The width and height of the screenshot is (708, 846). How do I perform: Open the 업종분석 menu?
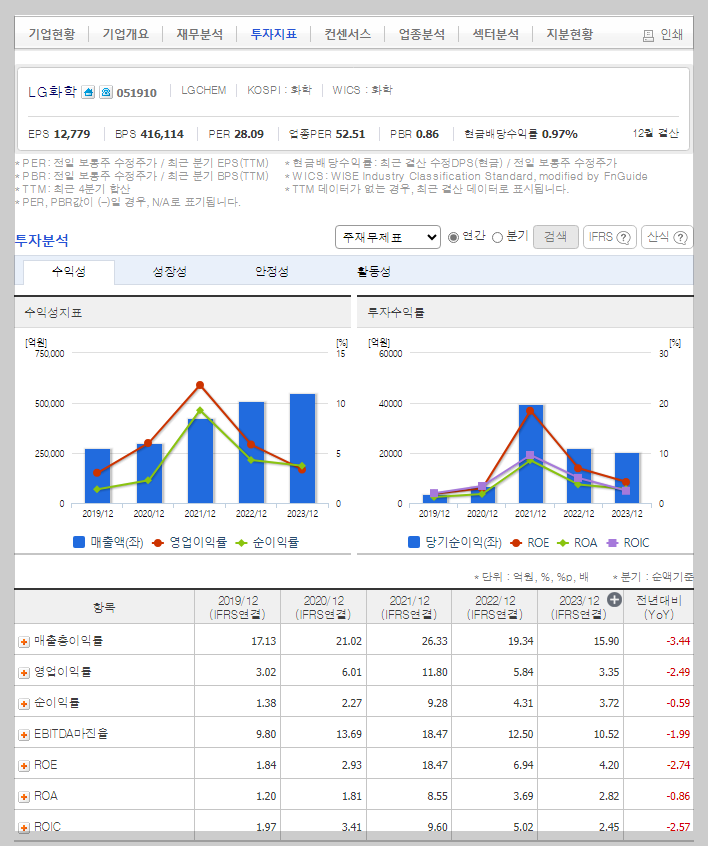tap(422, 34)
